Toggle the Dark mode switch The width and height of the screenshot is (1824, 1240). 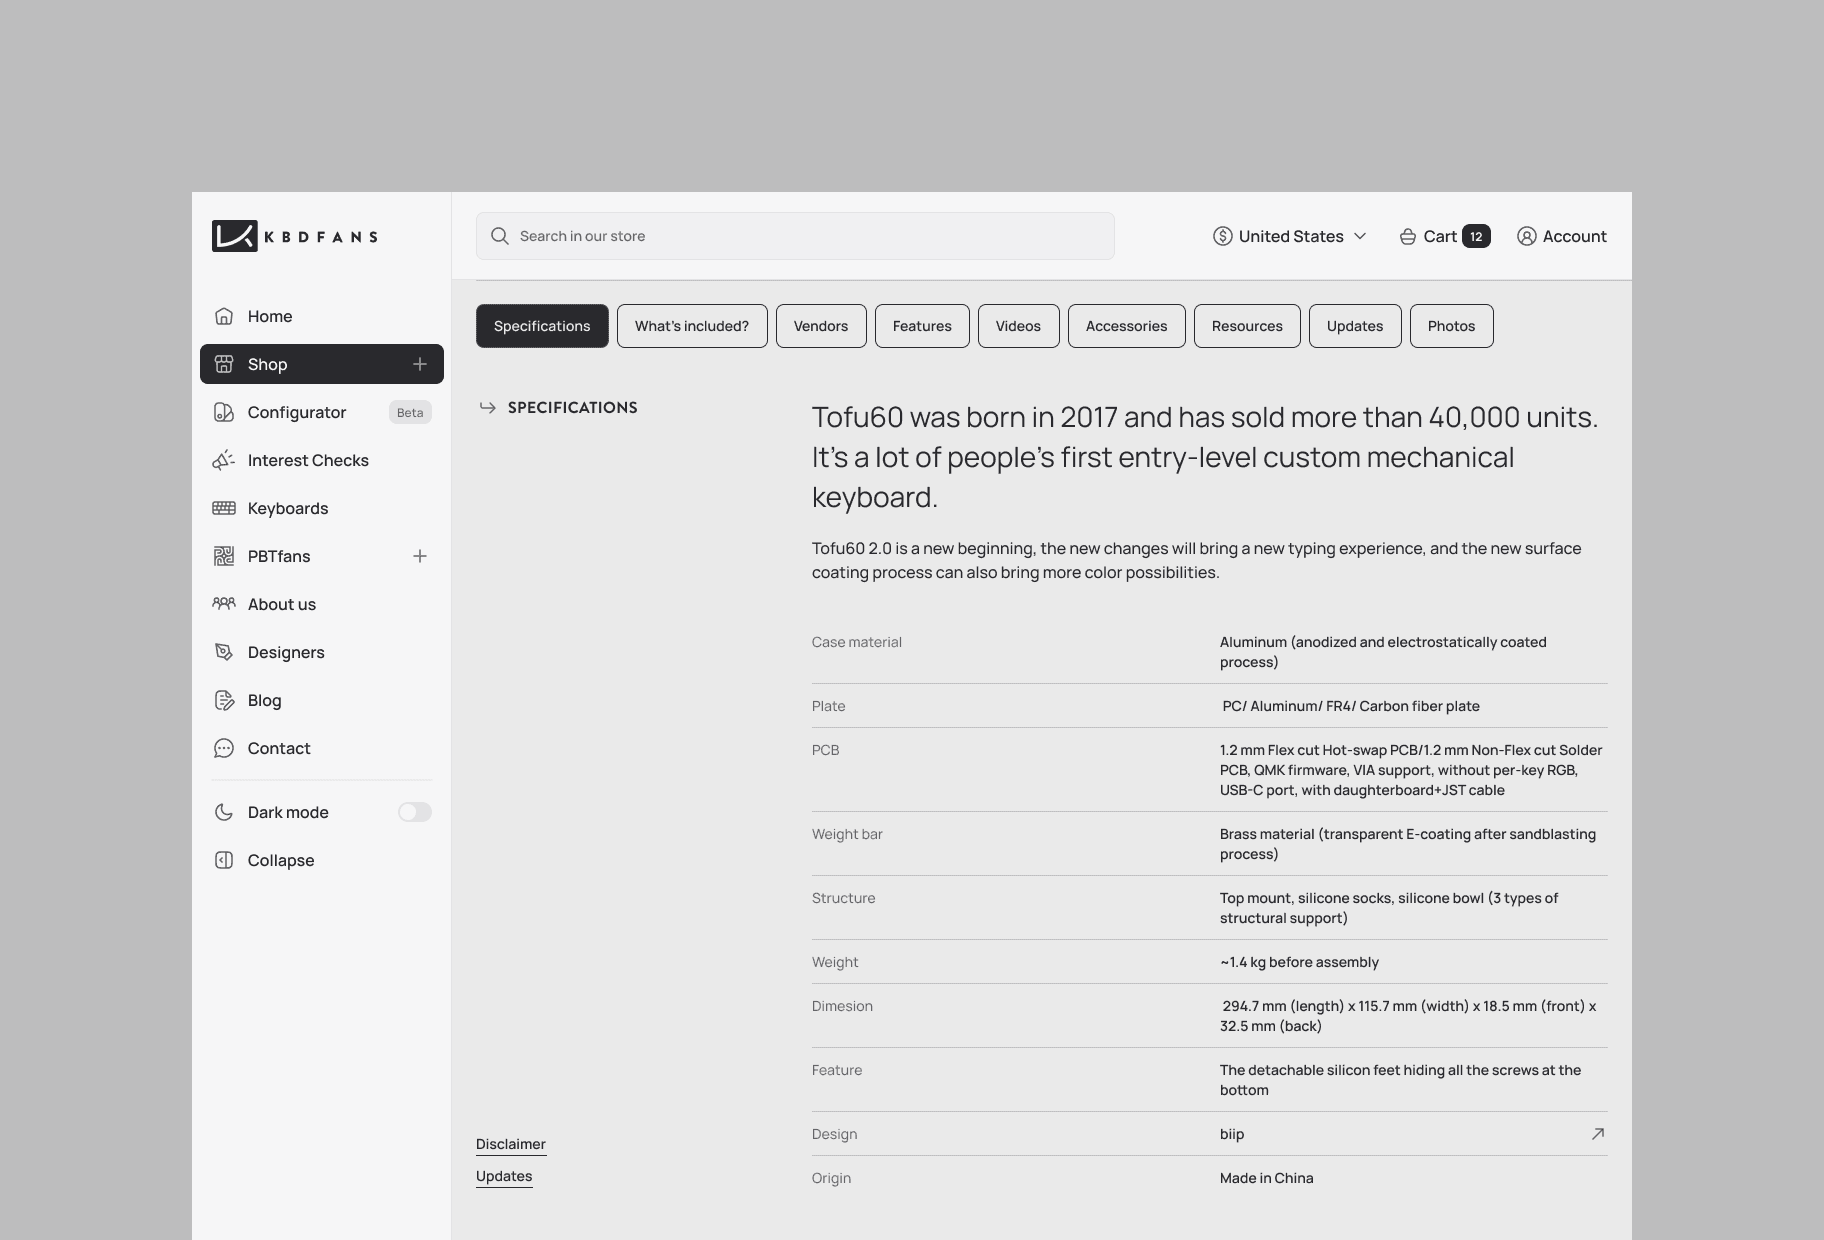[414, 812]
